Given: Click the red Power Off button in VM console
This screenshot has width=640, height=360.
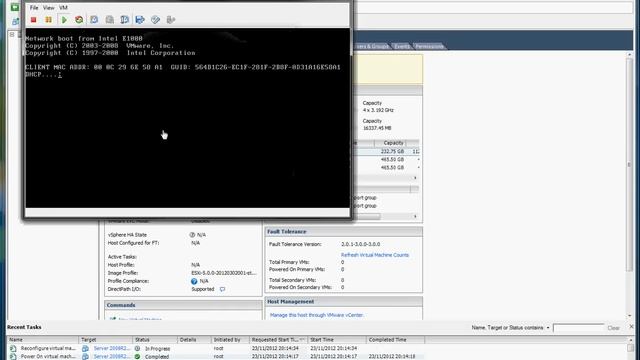Looking at the screenshot, I should (x=33, y=20).
